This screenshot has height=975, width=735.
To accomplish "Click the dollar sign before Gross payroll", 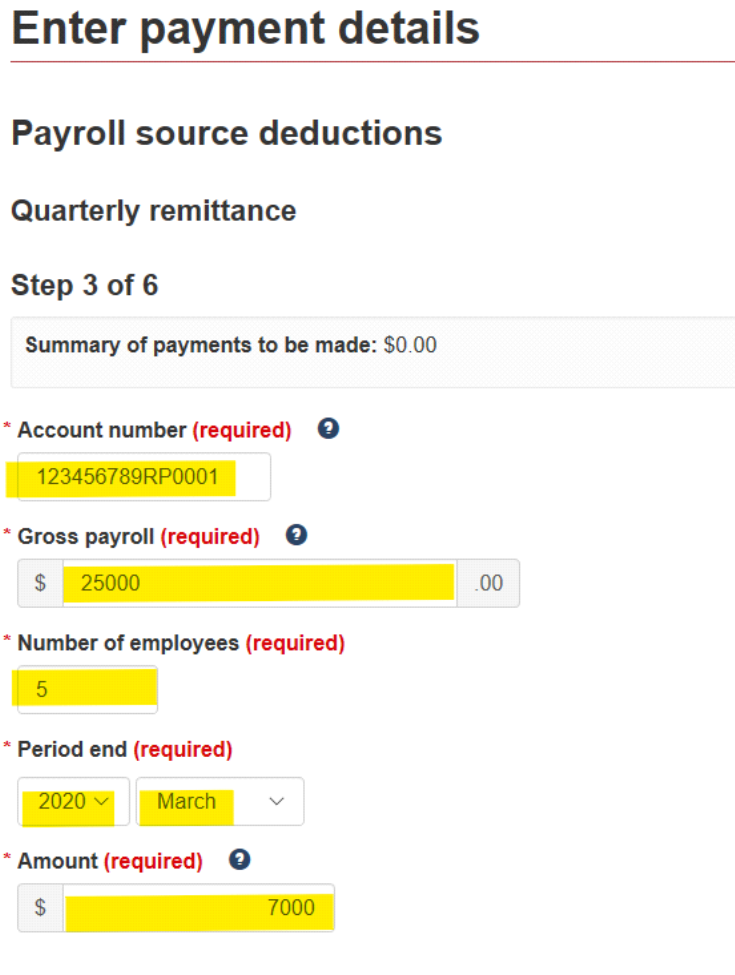I will pos(40,583).
